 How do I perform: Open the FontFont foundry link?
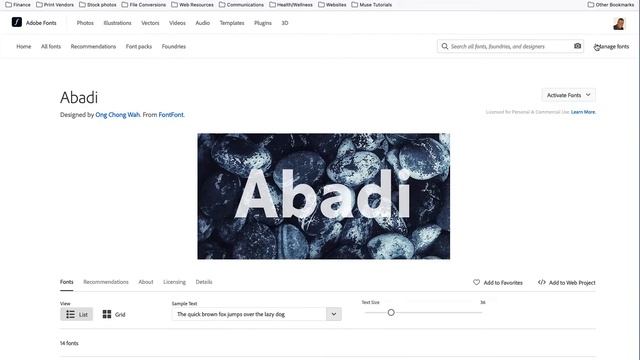click(171, 115)
